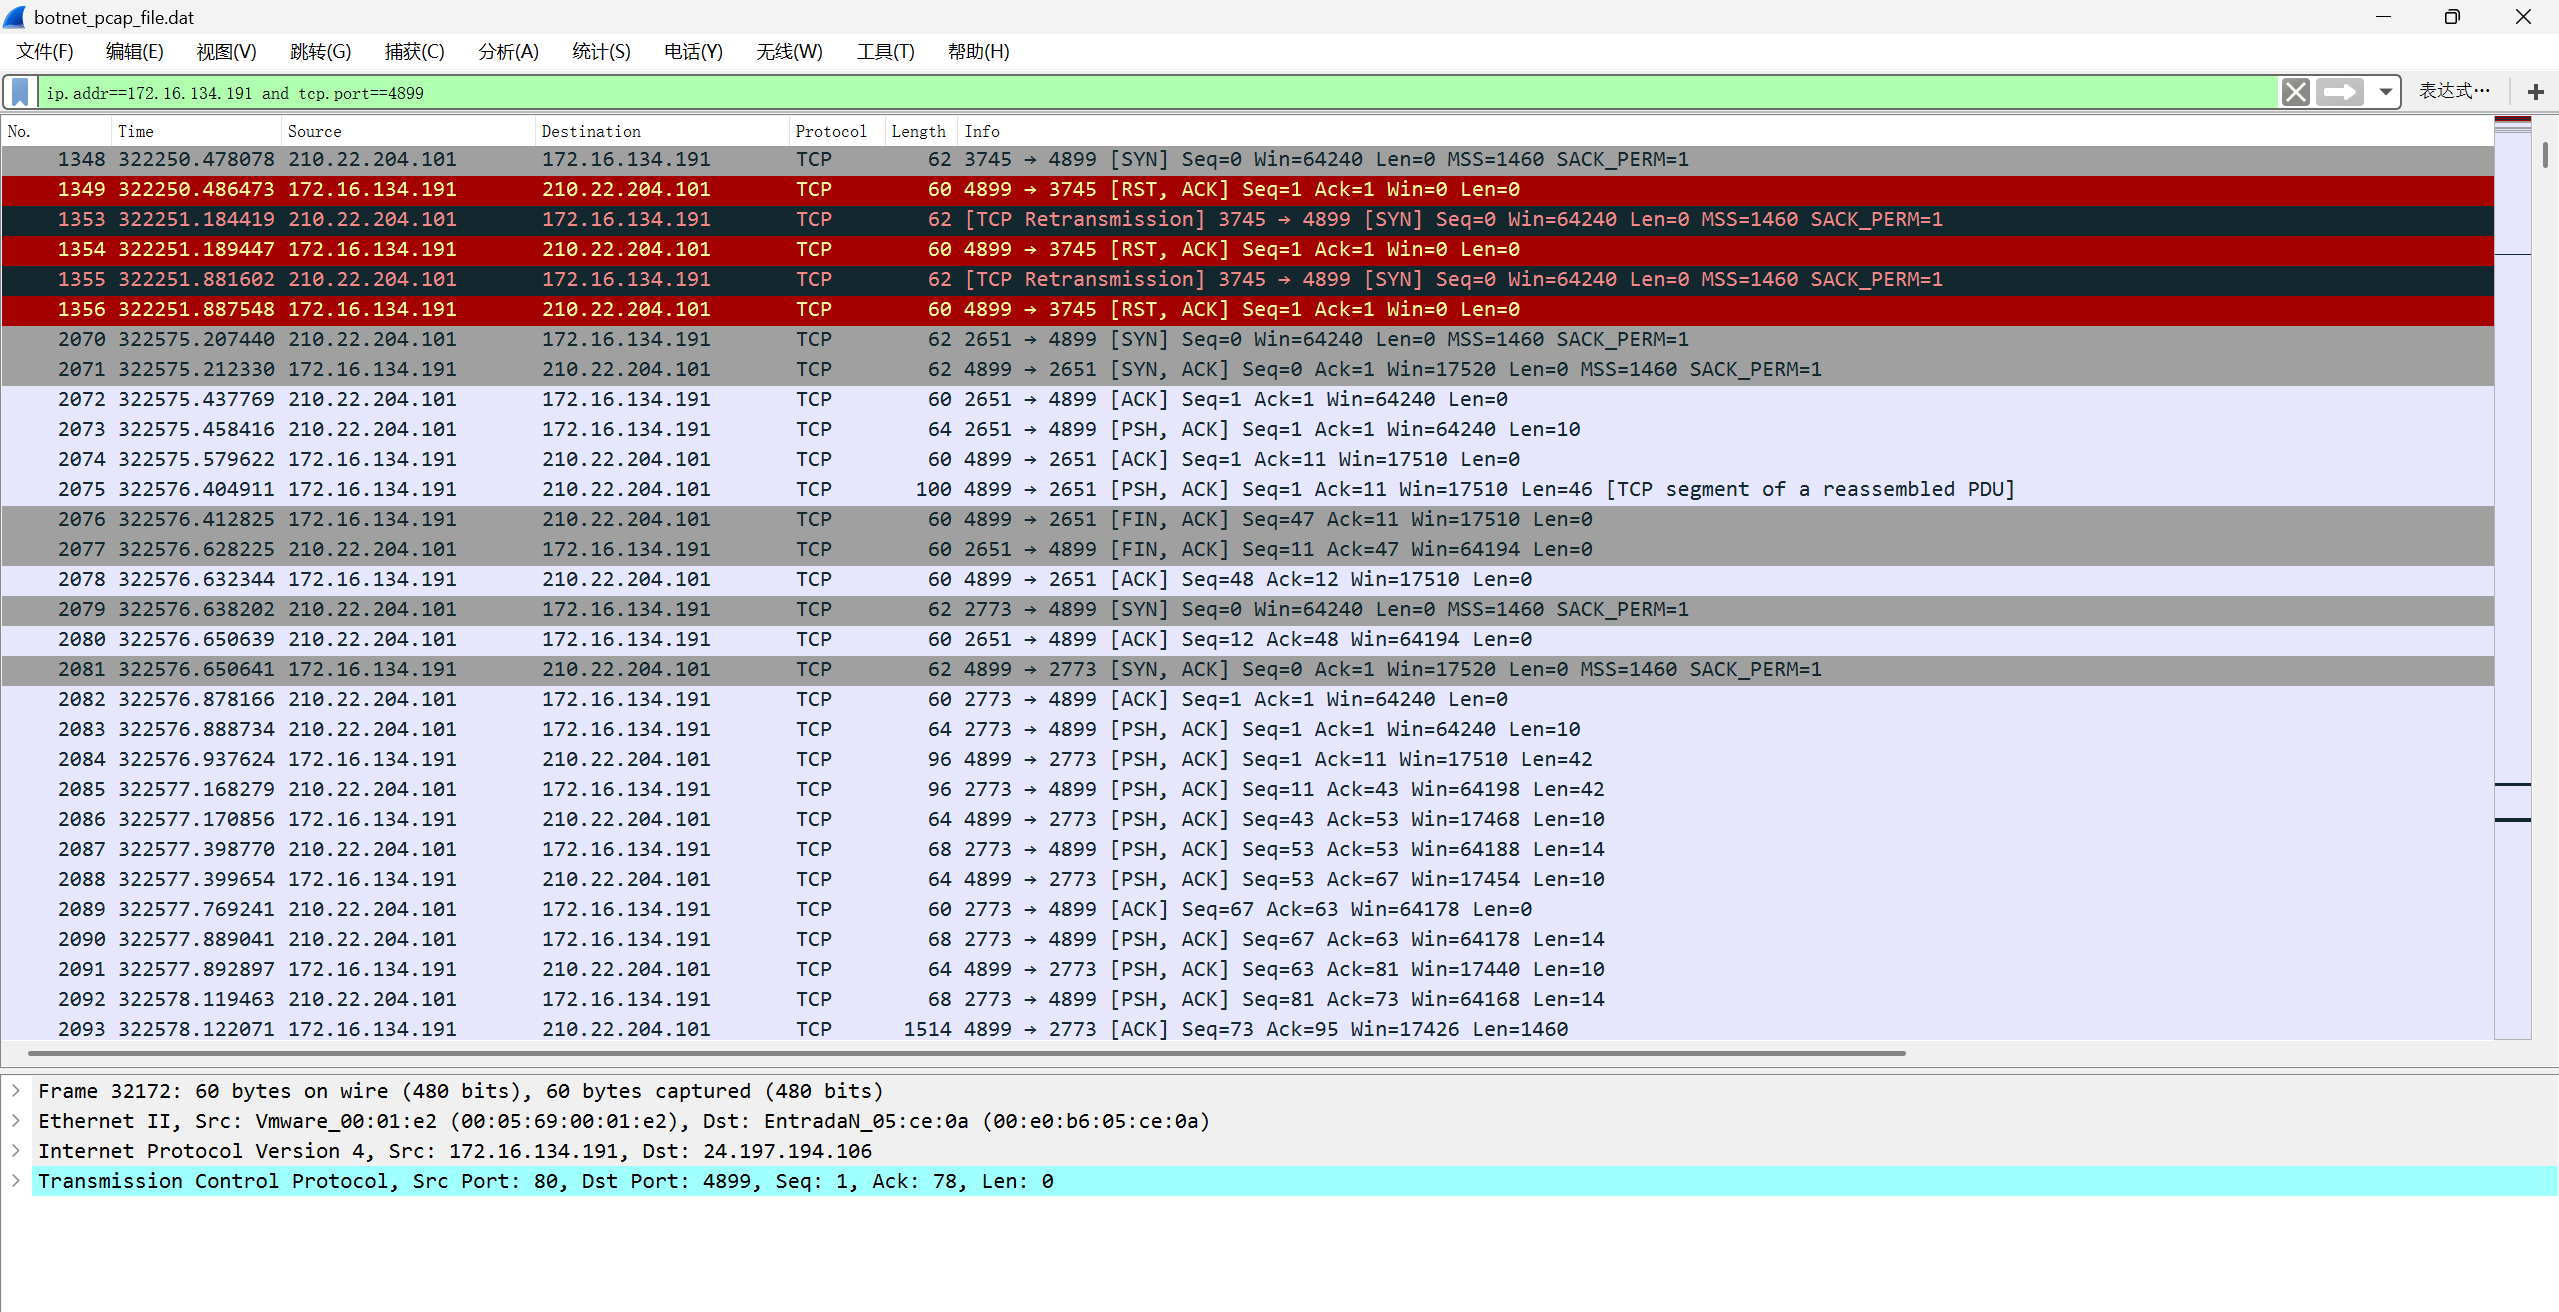Expand the Ethernet II tree item
The width and height of the screenshot is (2559, 1312).
click(x=16, y=1121)
